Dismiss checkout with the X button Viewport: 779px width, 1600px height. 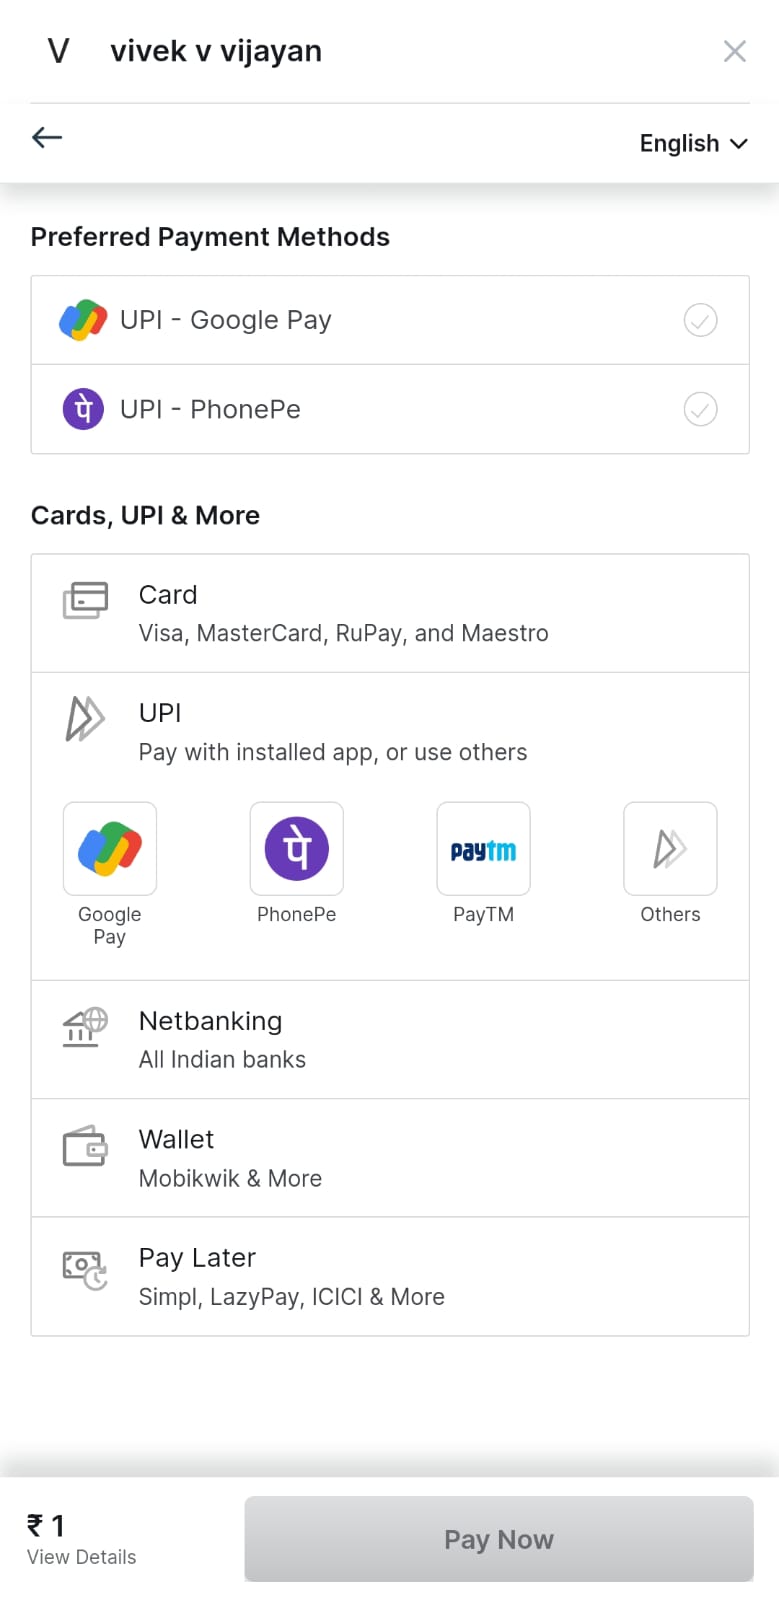734,50
